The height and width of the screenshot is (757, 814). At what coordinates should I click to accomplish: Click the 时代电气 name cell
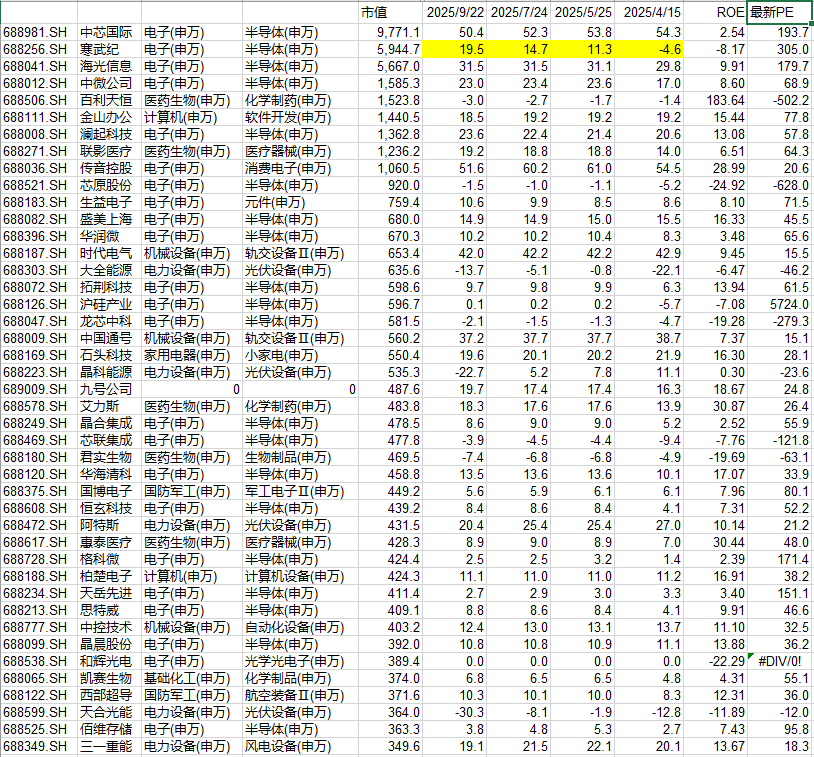pyautogui.click(x=109, y=253)
